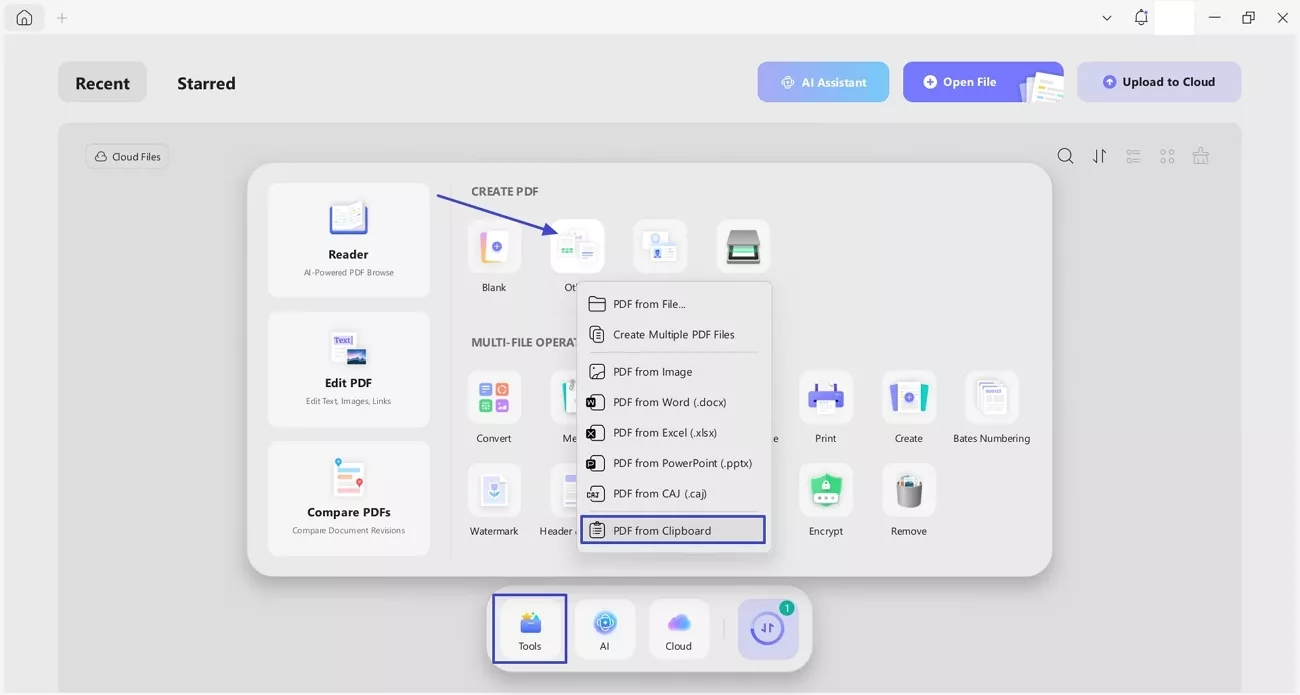Open Cloud Files
Viewport: 1300px width, 695px height.
(x=127, y=156)
